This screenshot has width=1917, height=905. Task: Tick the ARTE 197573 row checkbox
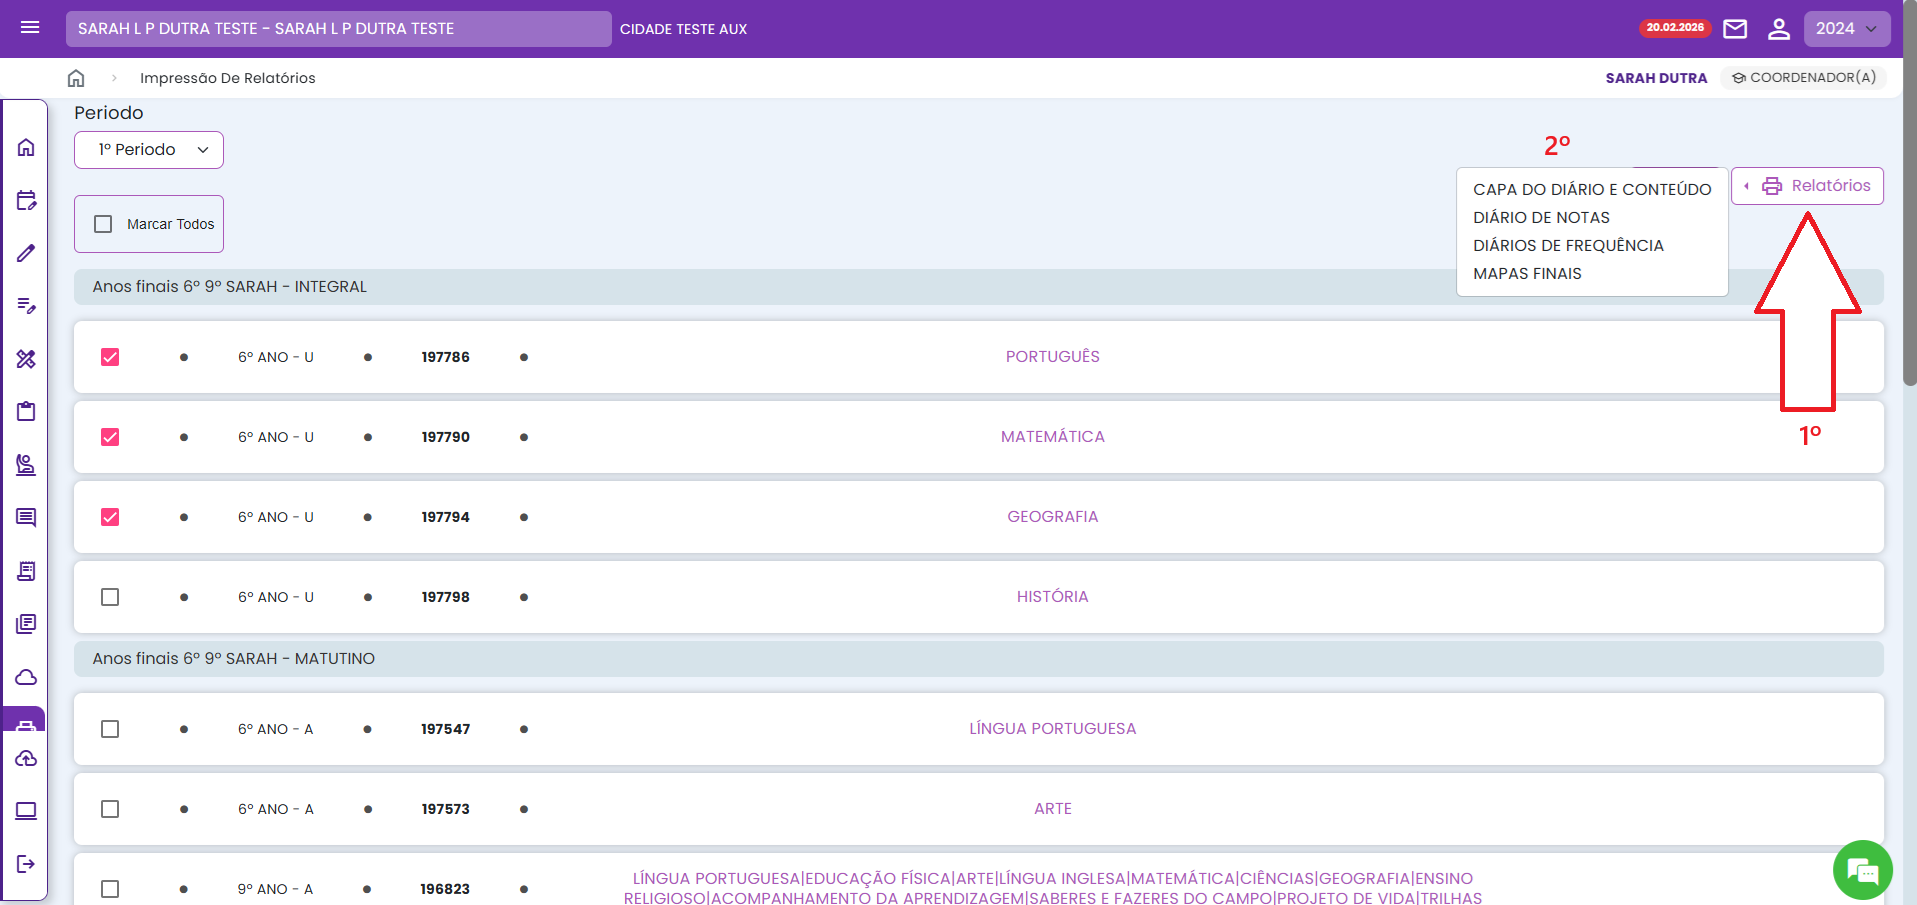coord(110,809)
